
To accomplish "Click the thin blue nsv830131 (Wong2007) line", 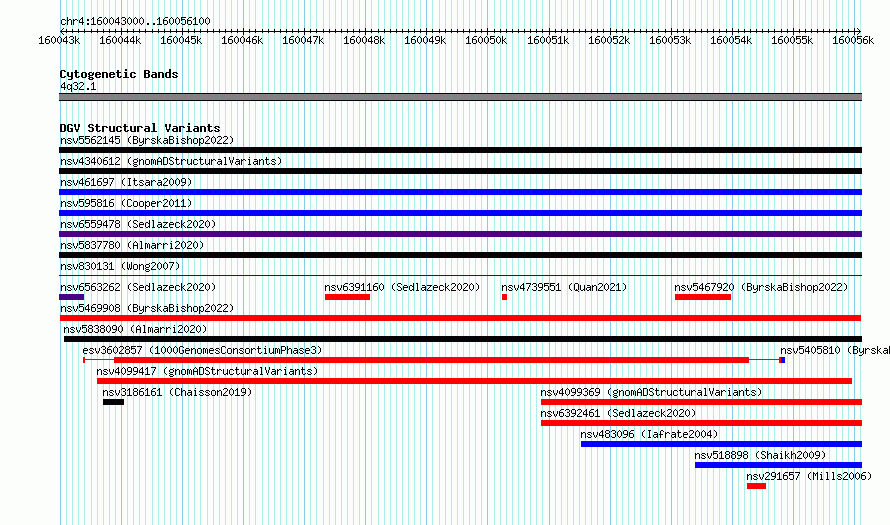I will click(460, 276).
